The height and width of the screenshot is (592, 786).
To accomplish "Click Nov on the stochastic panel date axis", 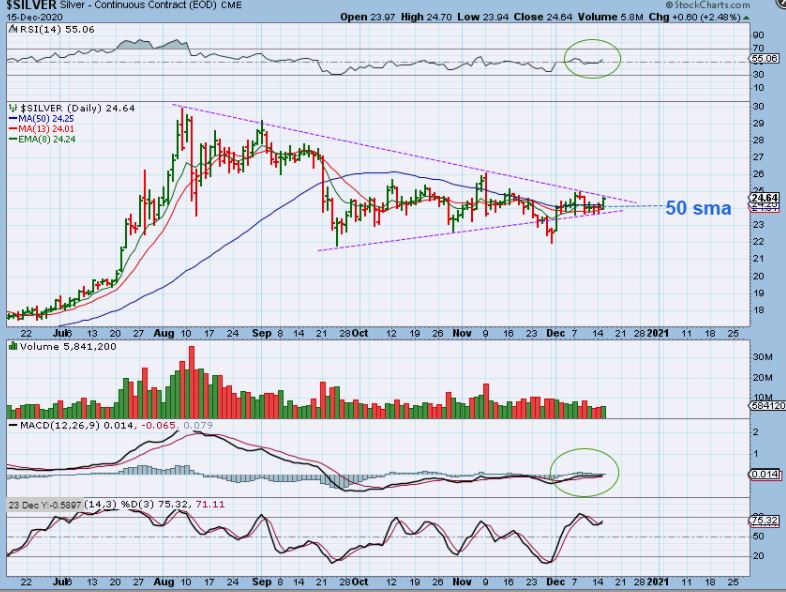I will coord(462,582).
